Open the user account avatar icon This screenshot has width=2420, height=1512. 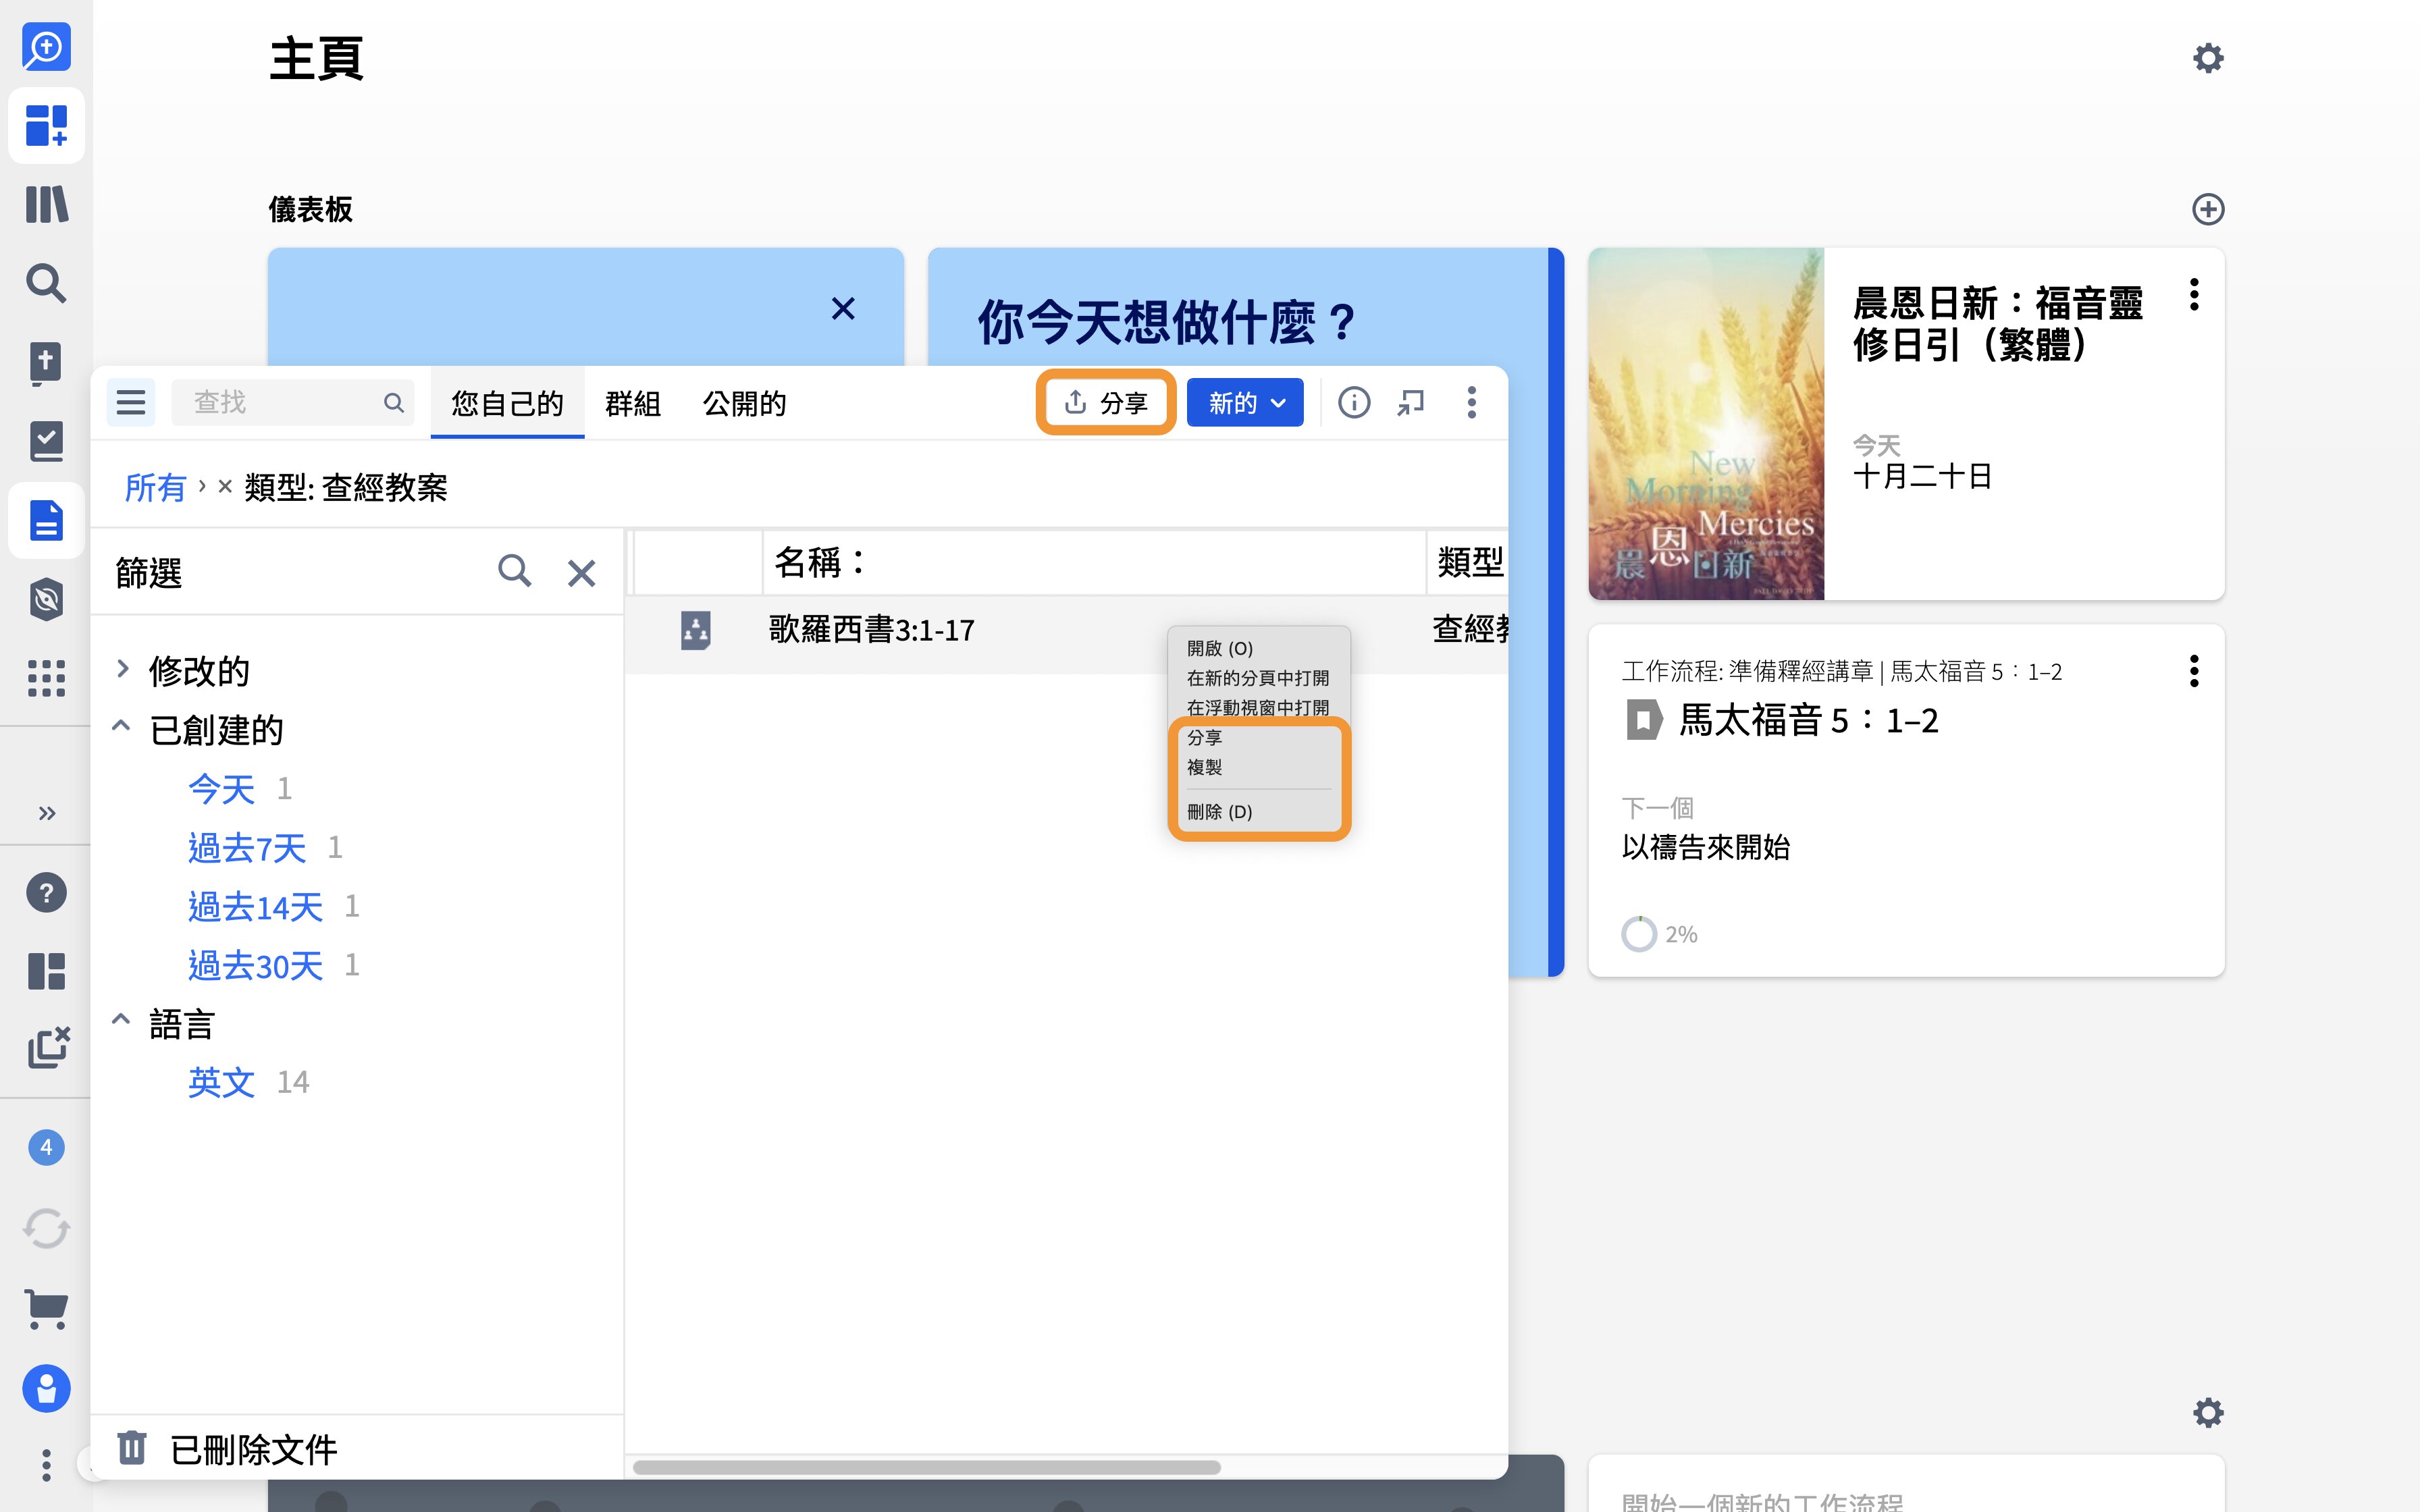coord(46,1388)
